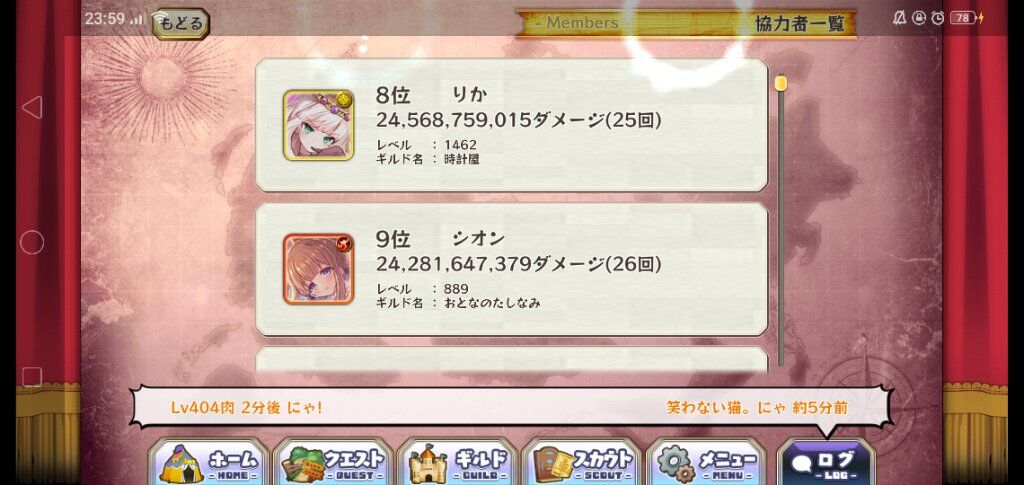Tap the 笑わない猫 log message
Viewport: 1024px width, 485px height.
[757, 408]
